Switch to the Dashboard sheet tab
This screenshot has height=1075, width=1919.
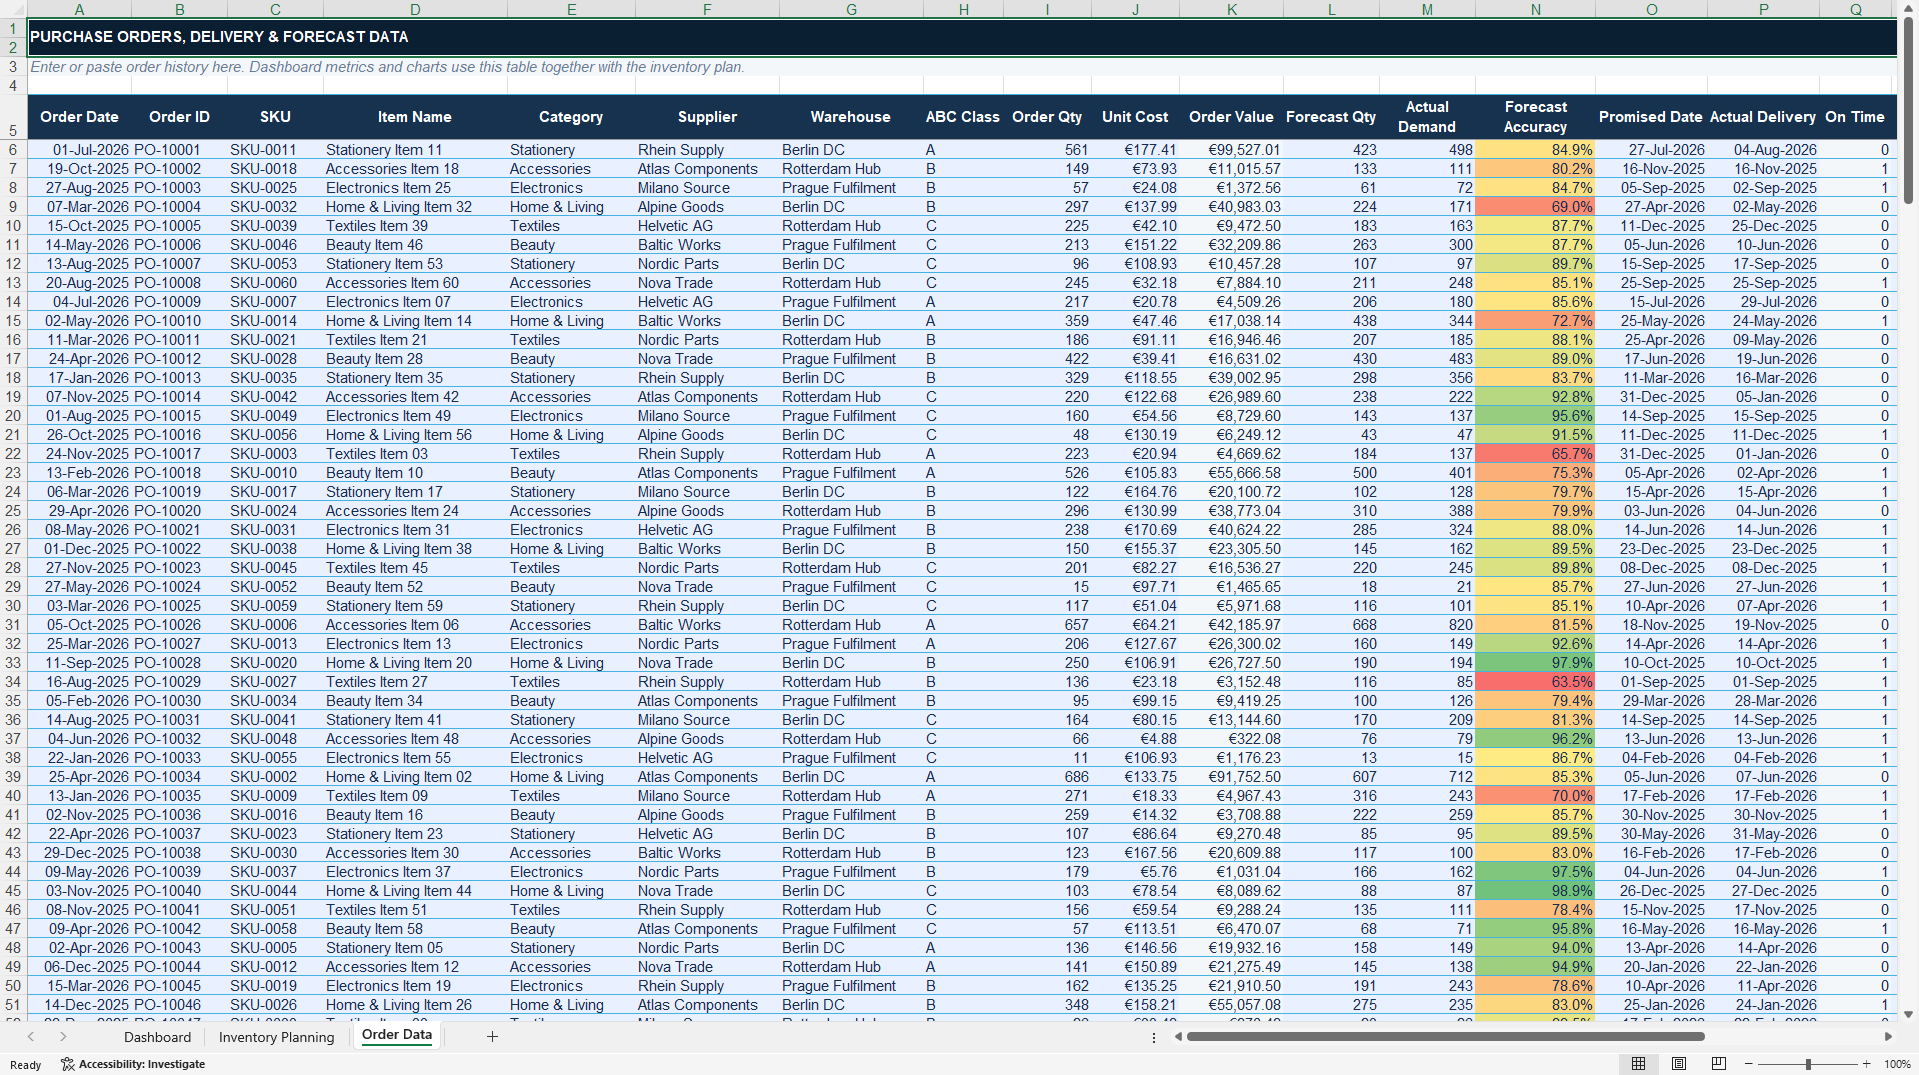pyautogui.click(x=157, y=1037)
